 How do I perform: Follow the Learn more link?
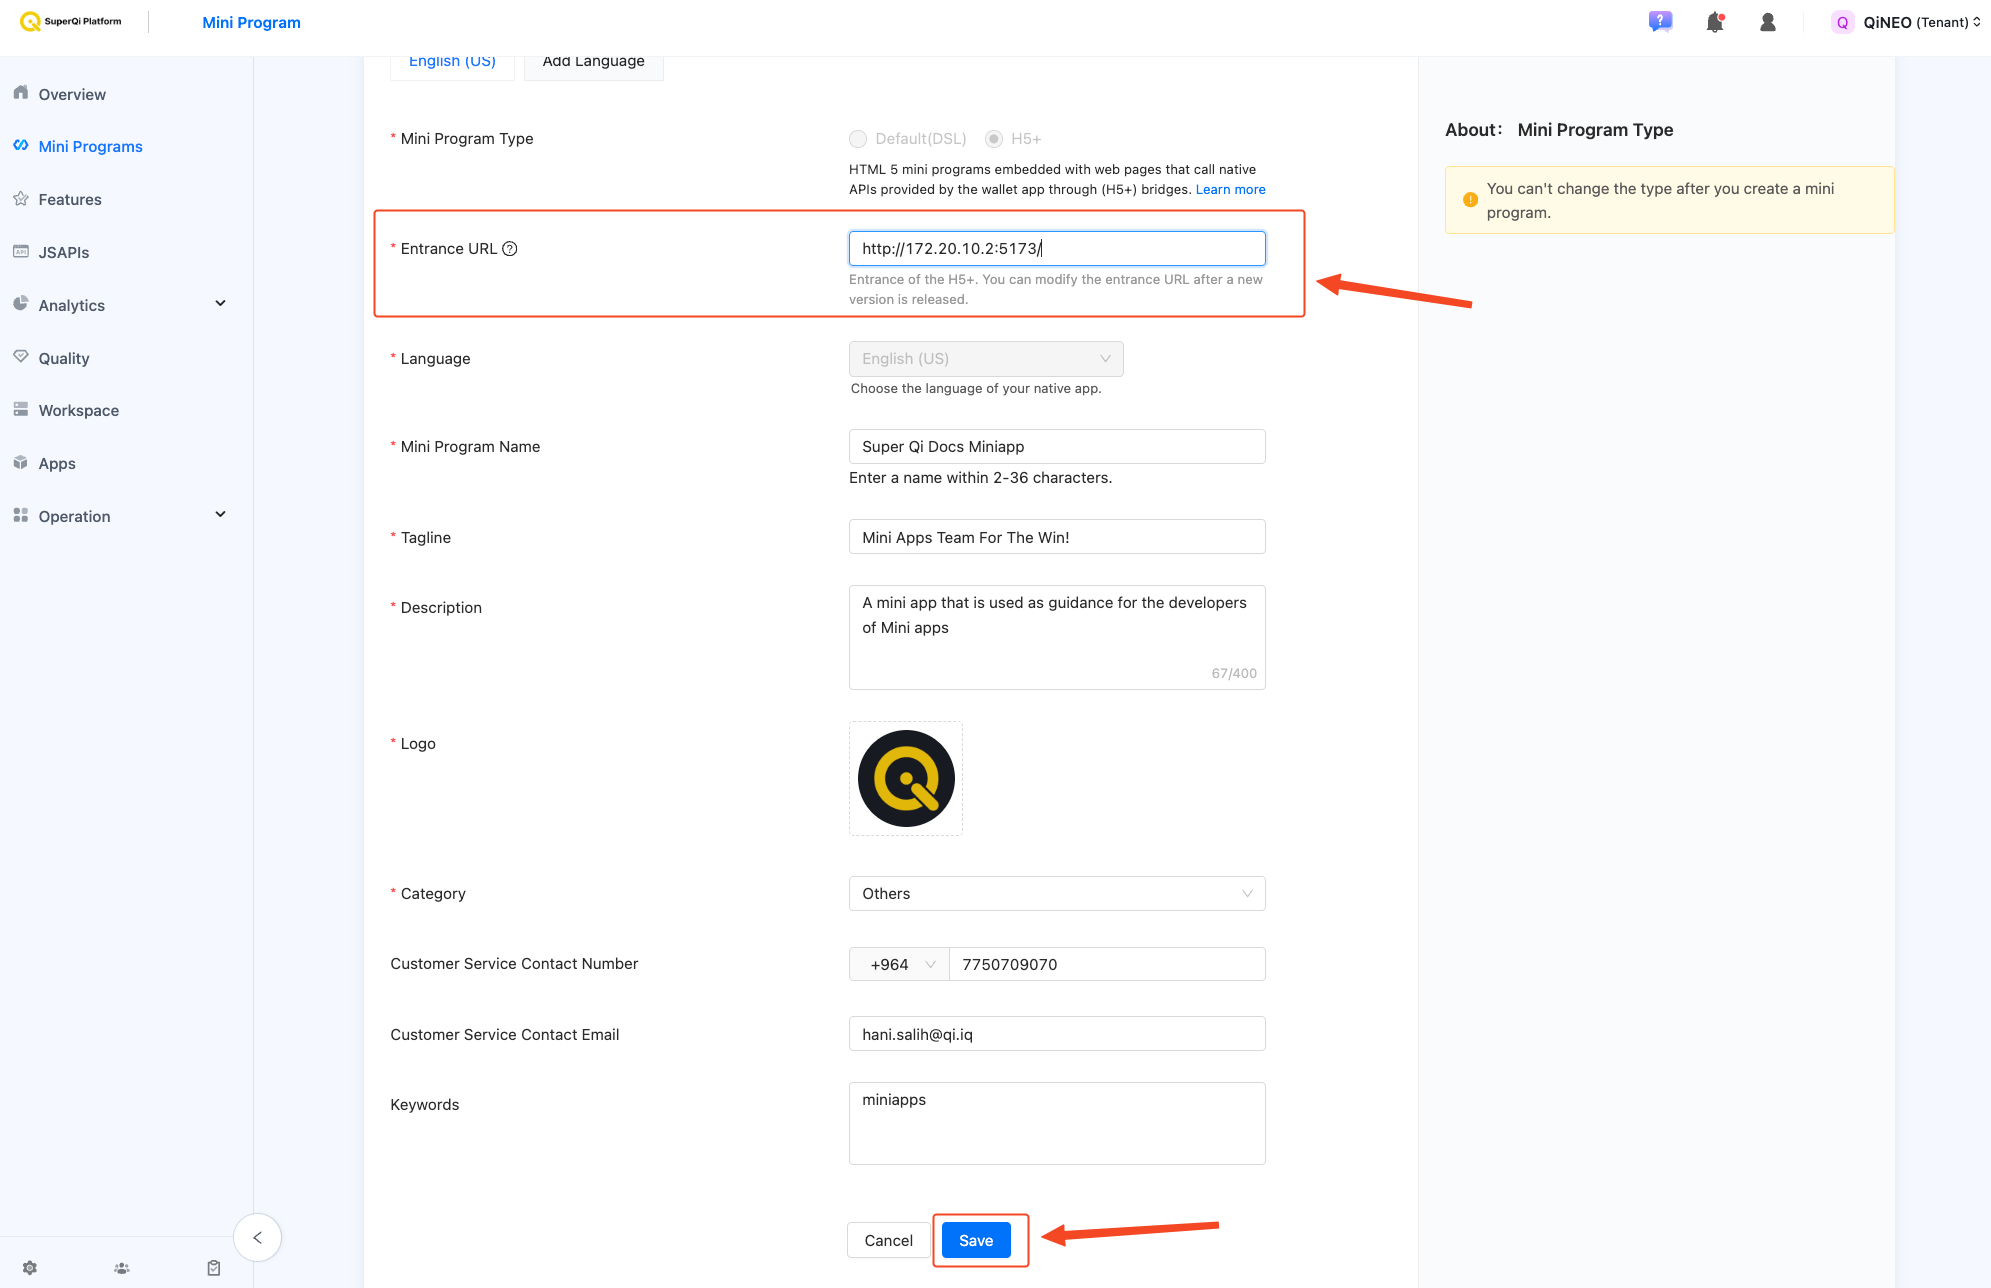(x=1231, y=190)
